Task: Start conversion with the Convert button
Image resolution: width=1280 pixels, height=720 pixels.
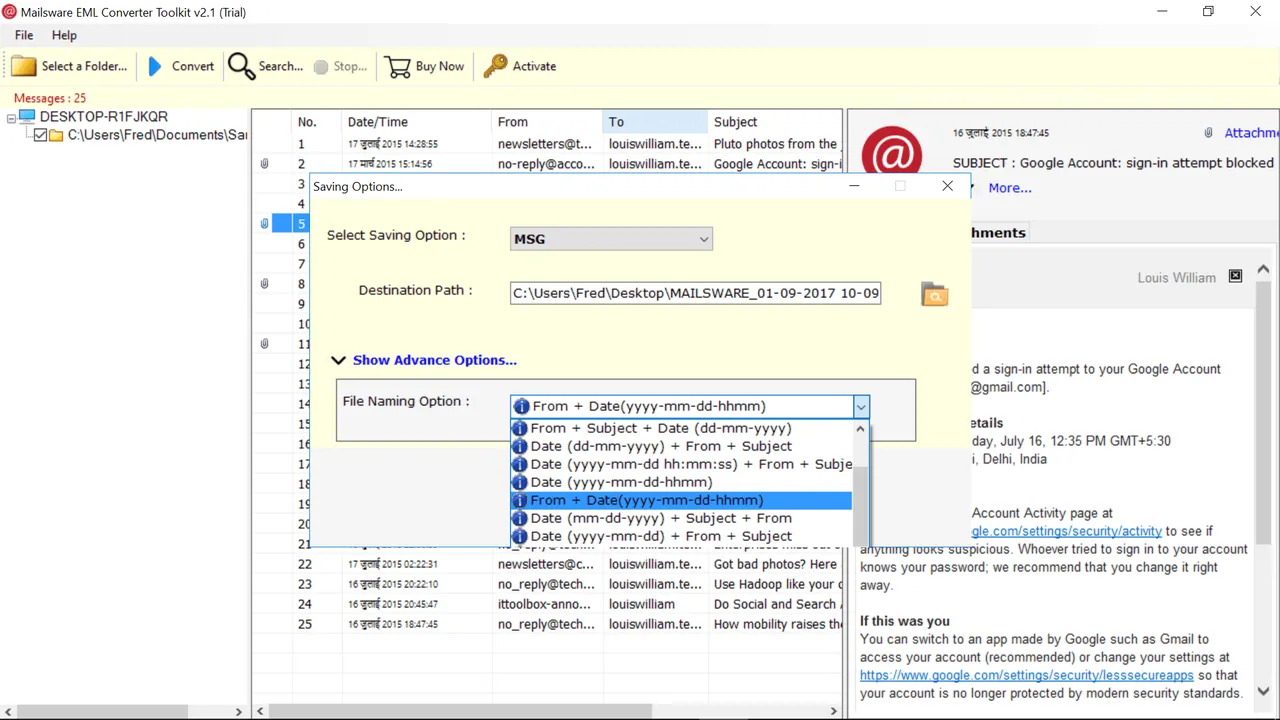Action: 181,66
